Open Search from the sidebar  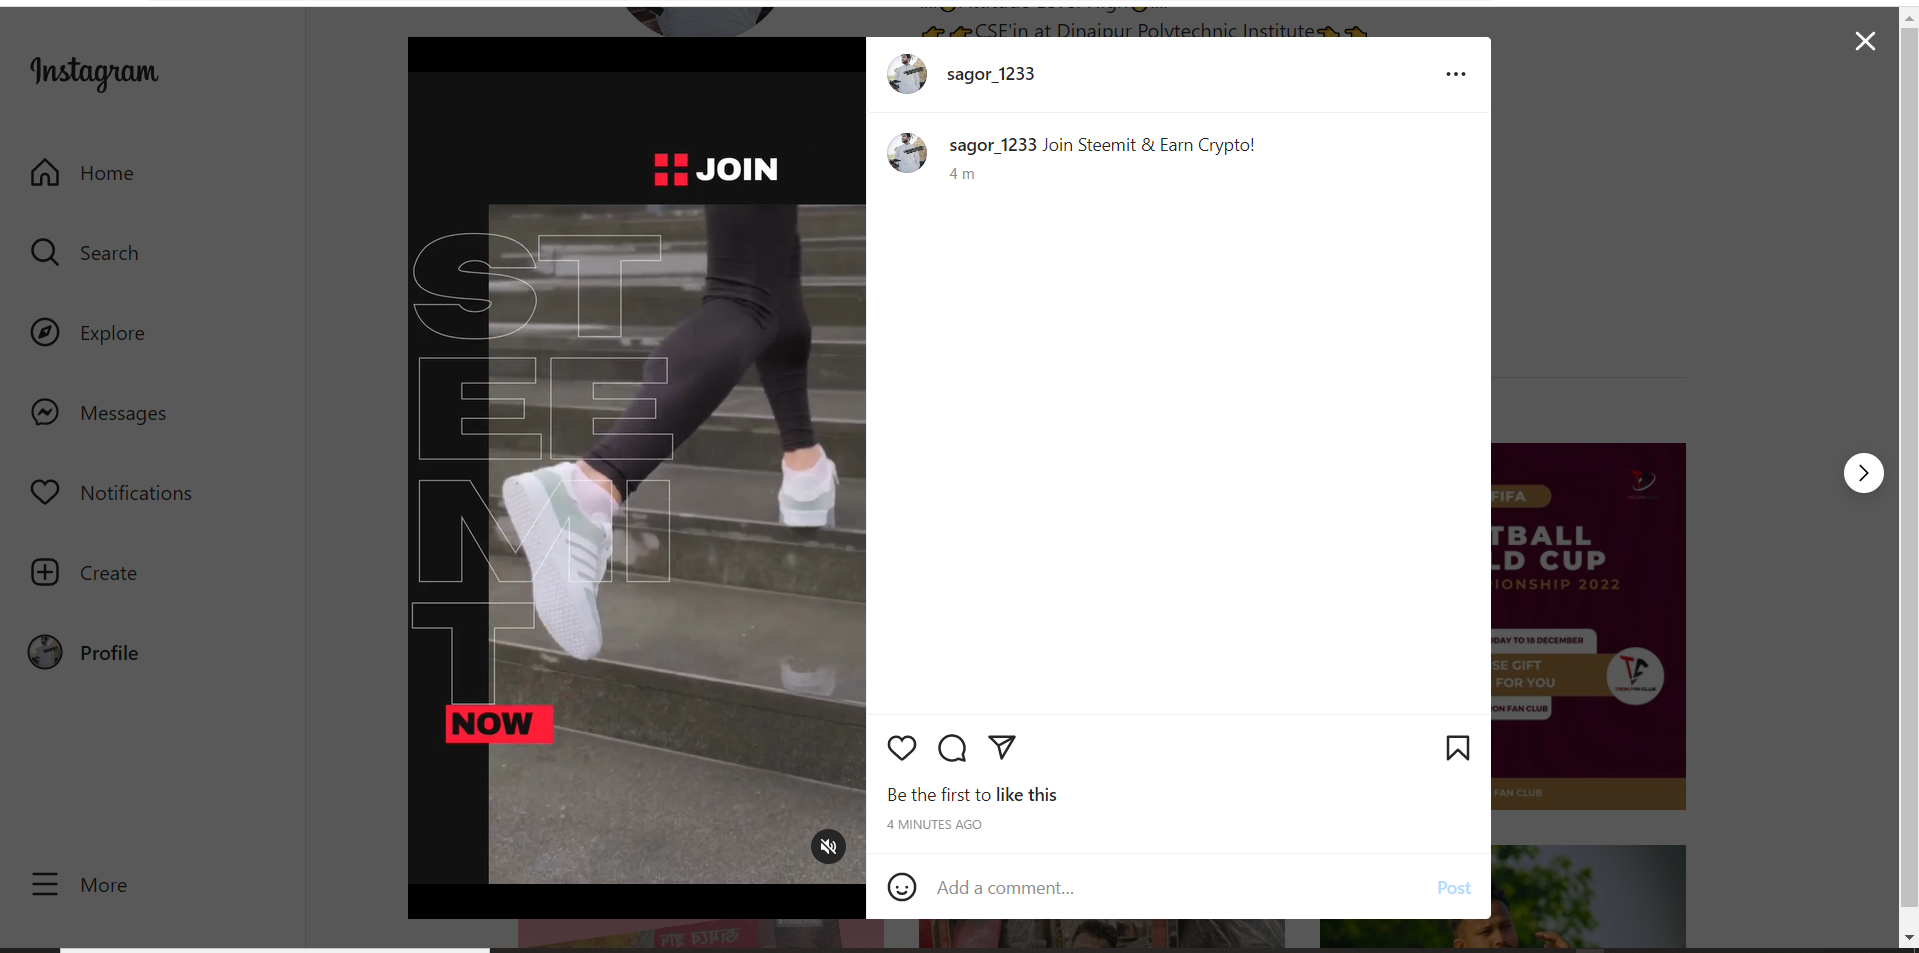coord(85,253)
